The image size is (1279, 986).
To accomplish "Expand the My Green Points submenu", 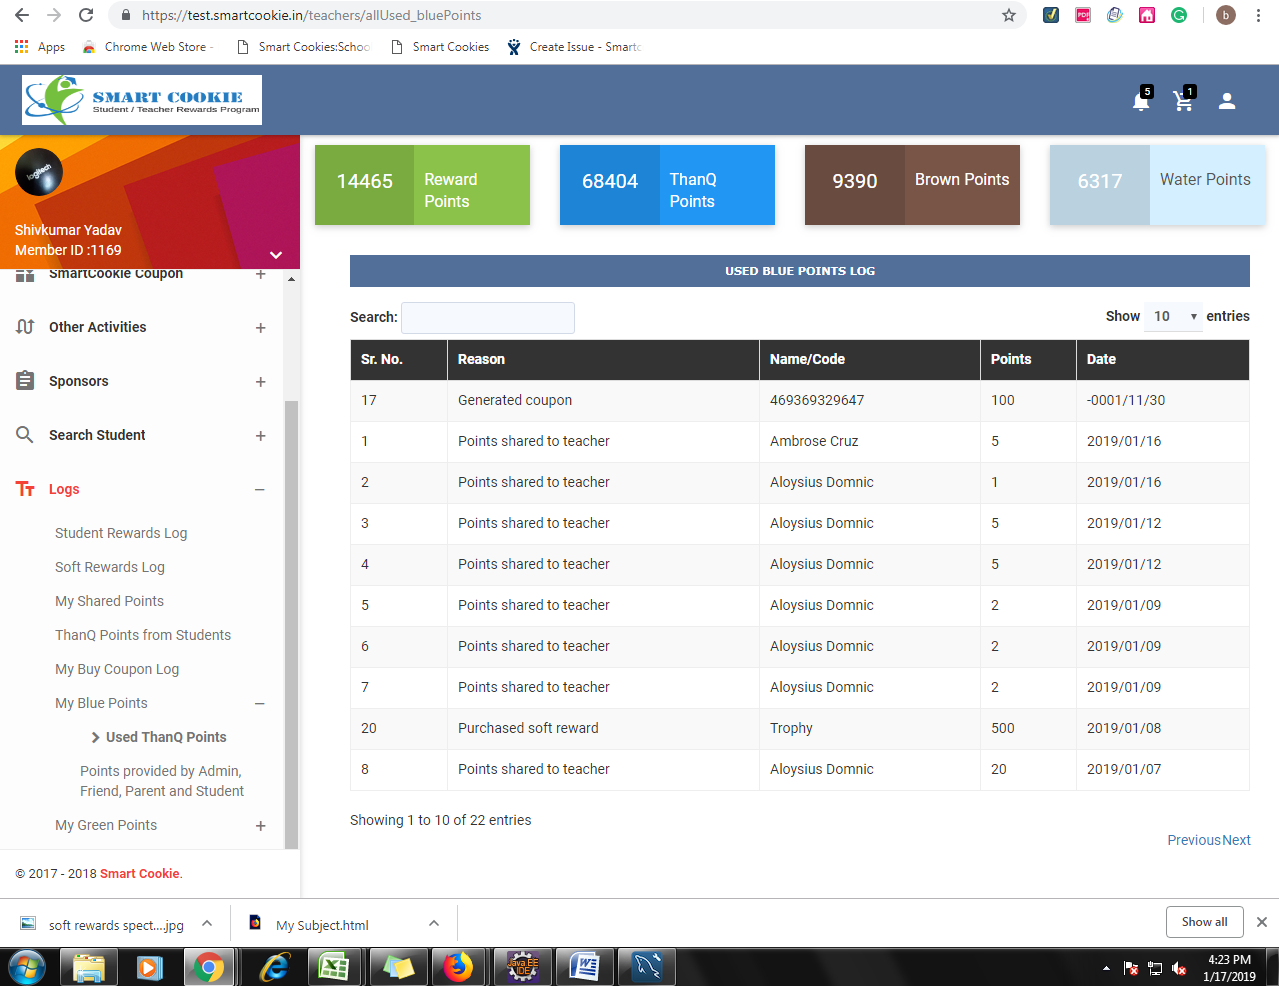I will (260, 826).
